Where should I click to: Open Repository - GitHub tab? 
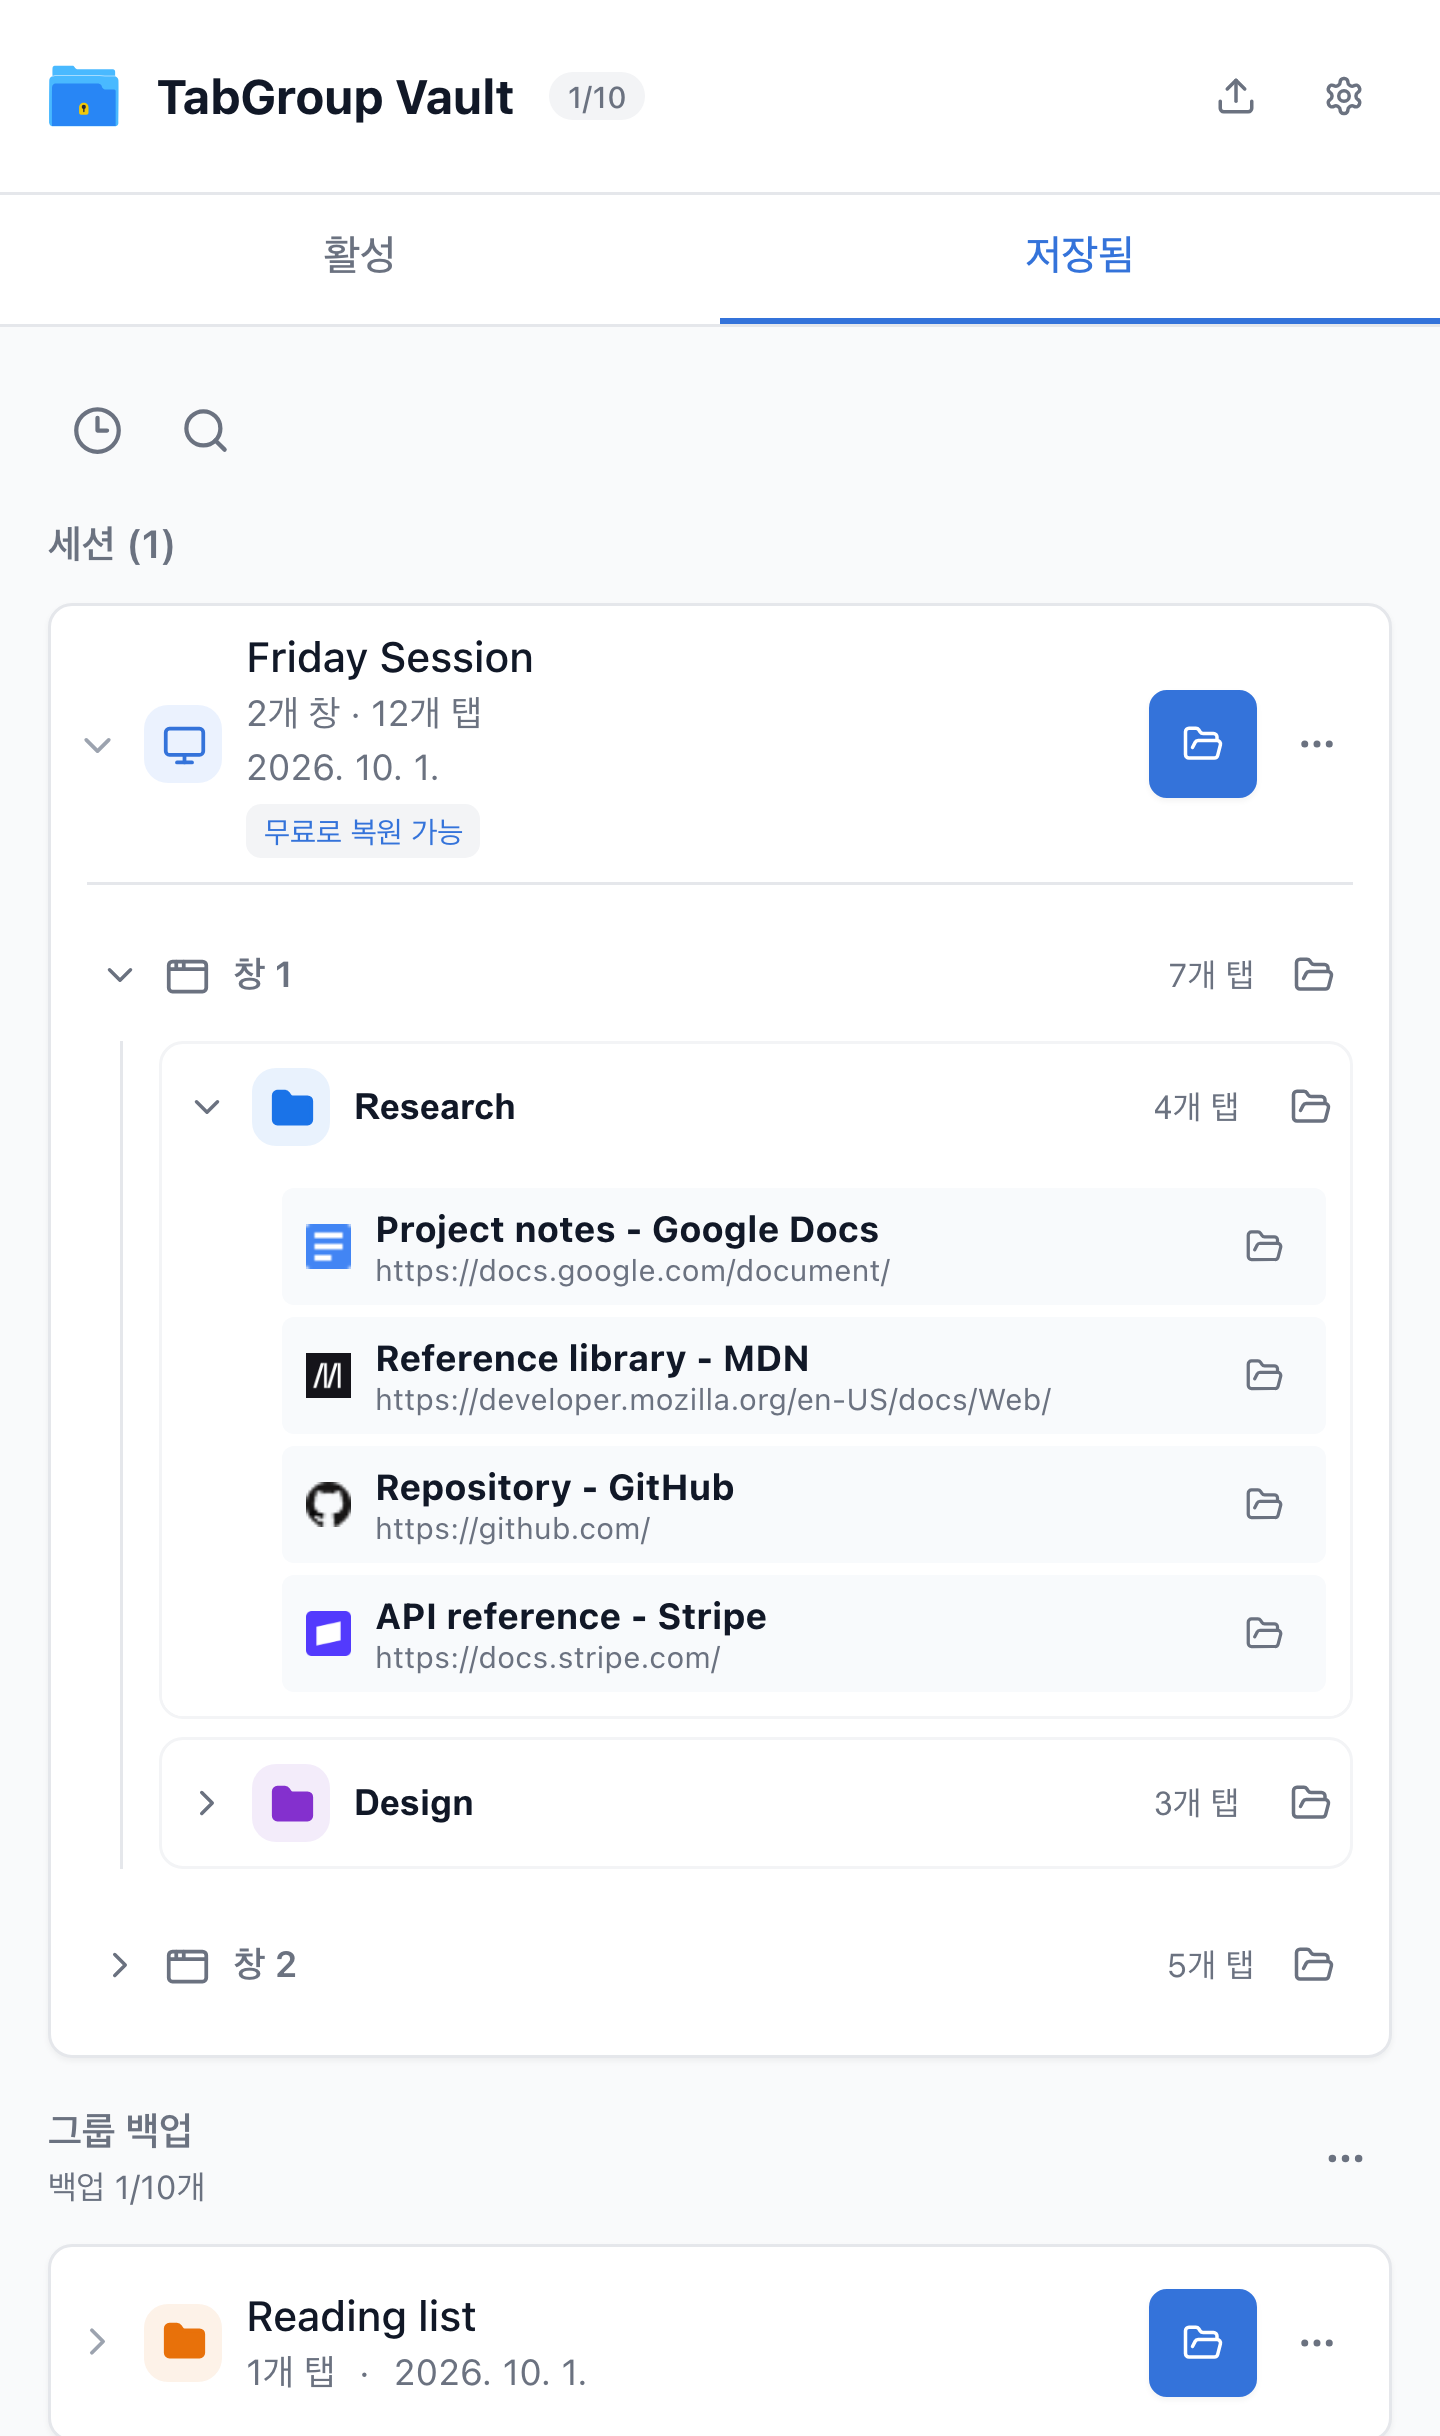pyautogui.click(x=1265, y=1504)
